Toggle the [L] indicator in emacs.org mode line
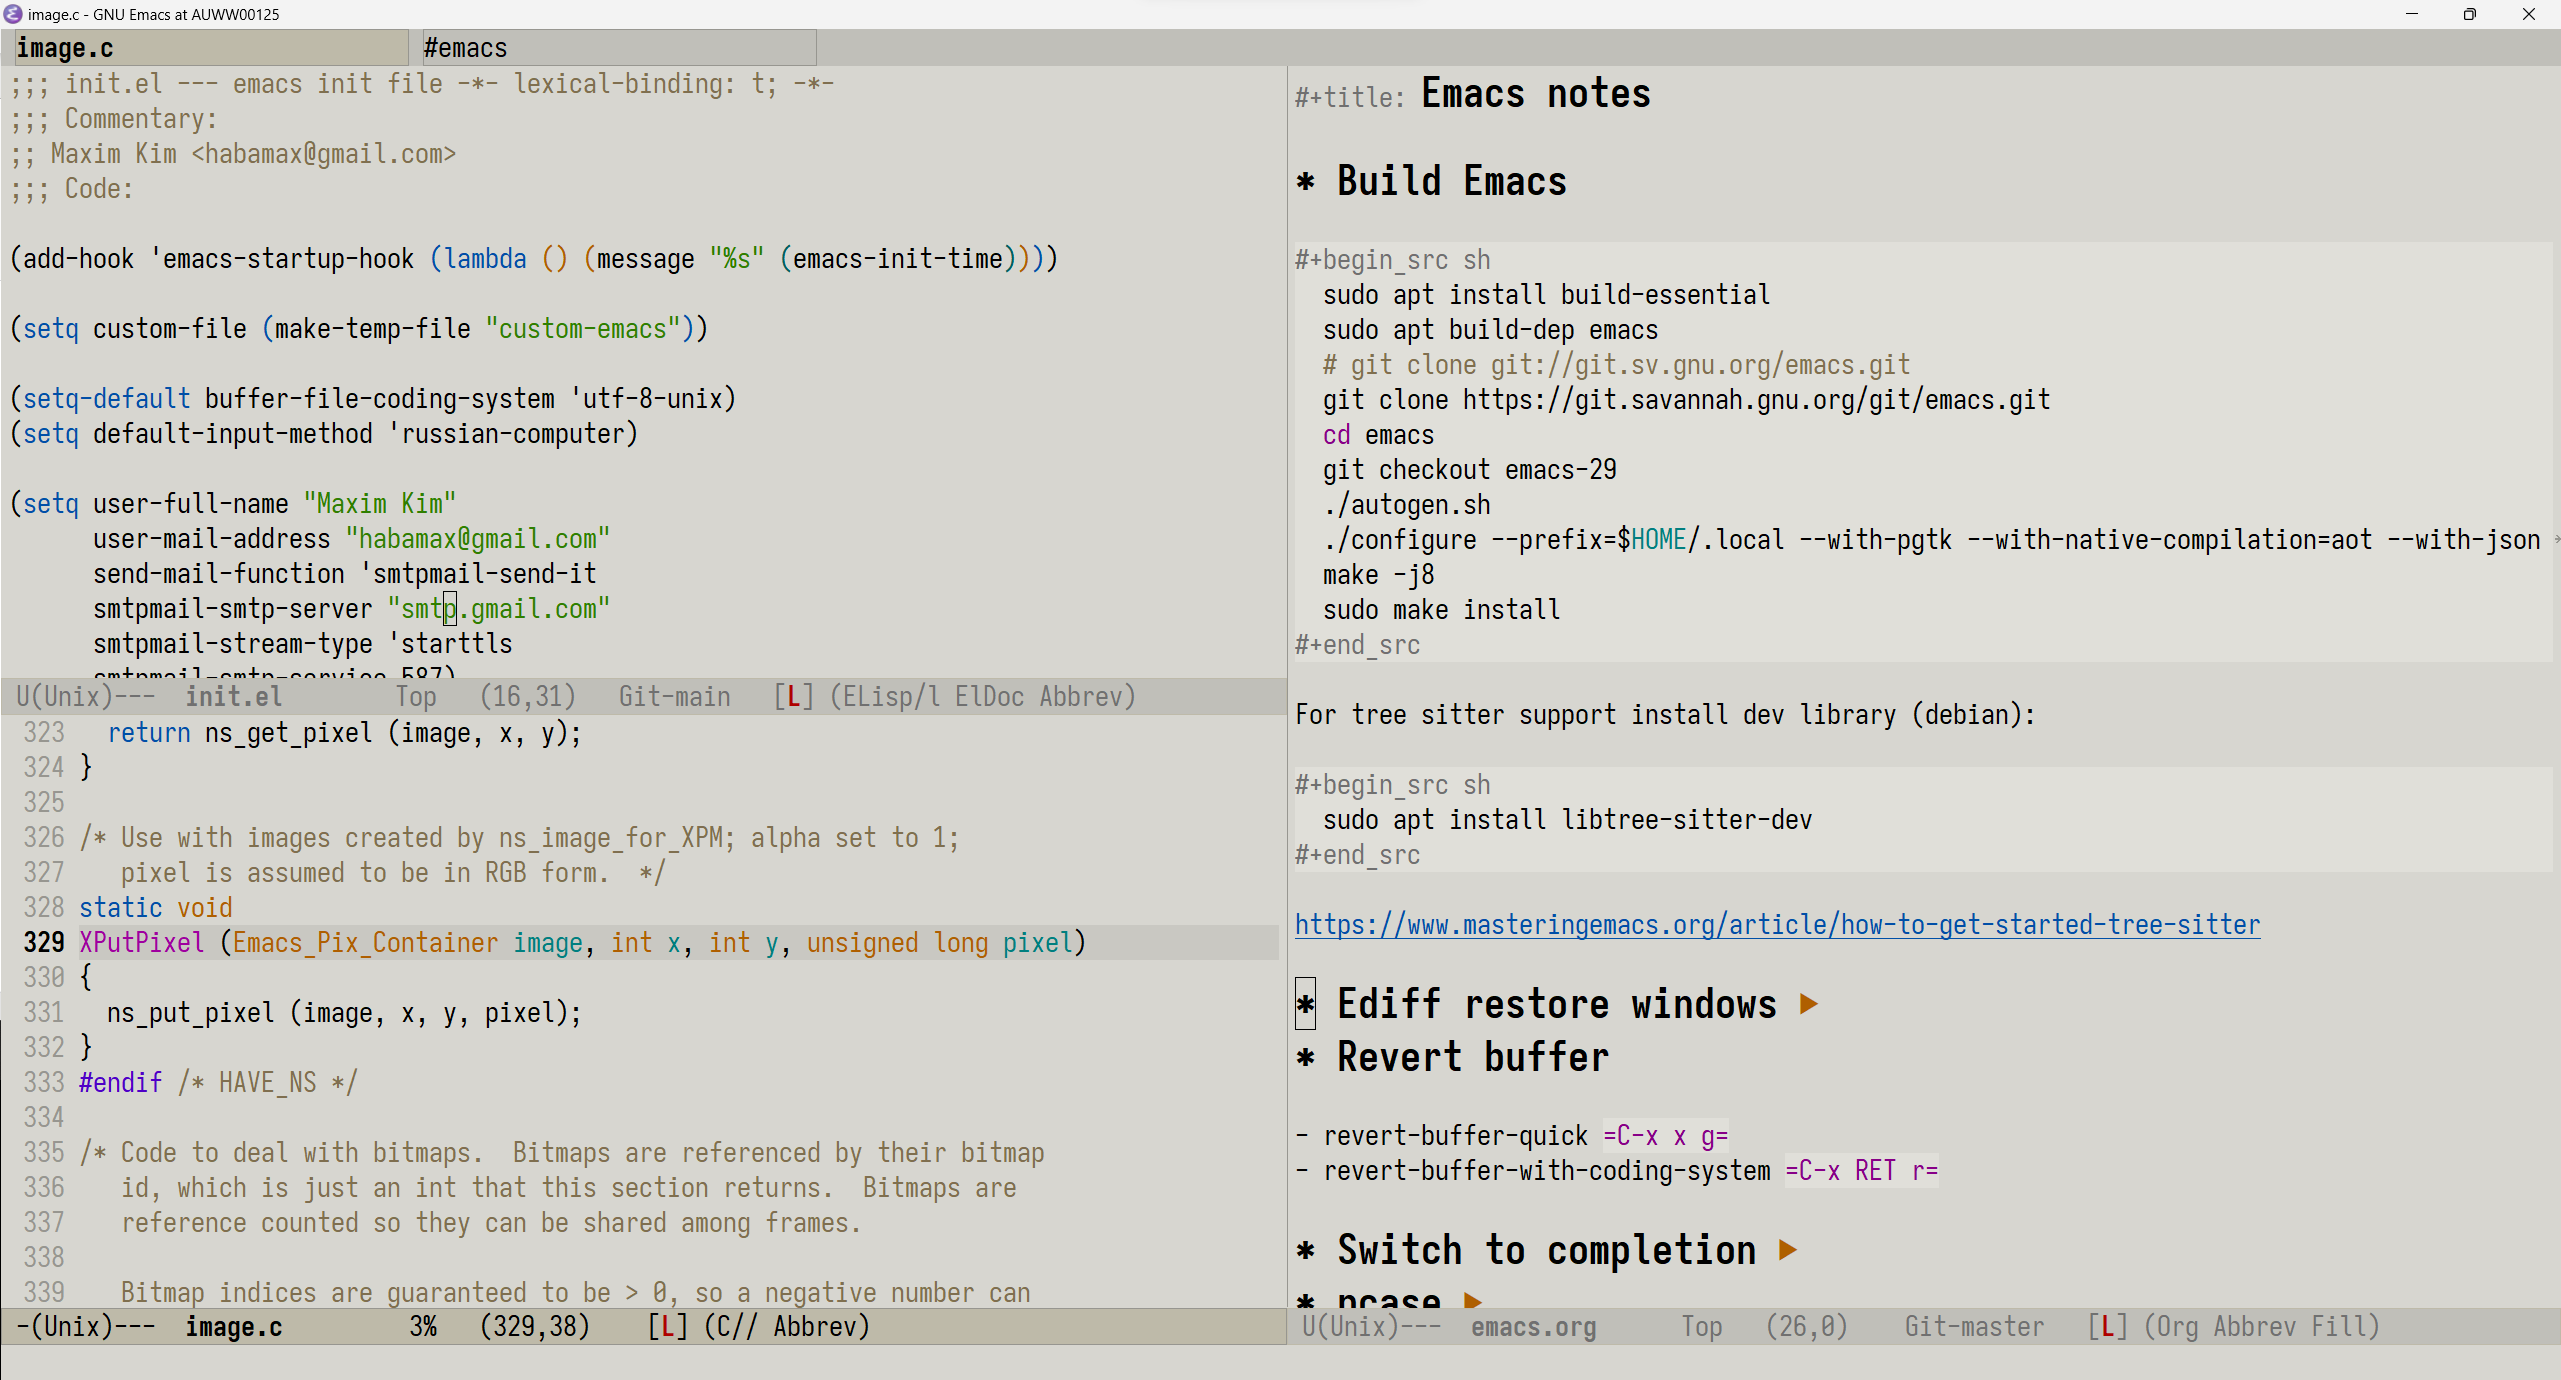 (x=2107, y=1327)
